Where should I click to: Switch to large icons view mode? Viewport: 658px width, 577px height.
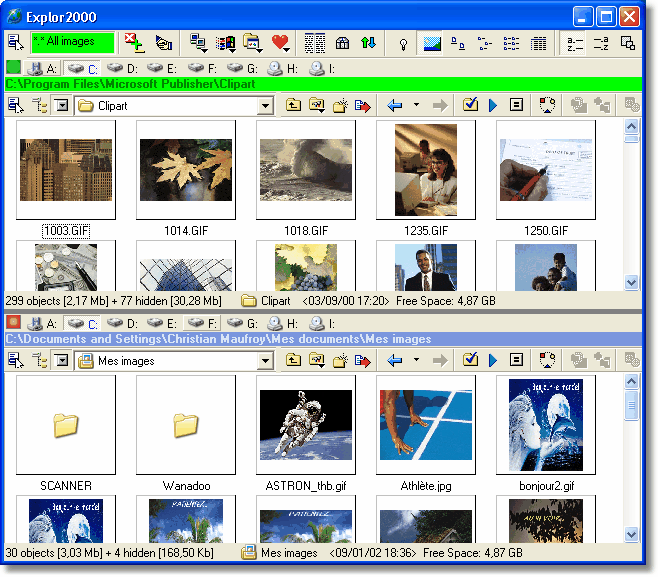(x=457, y=43)
